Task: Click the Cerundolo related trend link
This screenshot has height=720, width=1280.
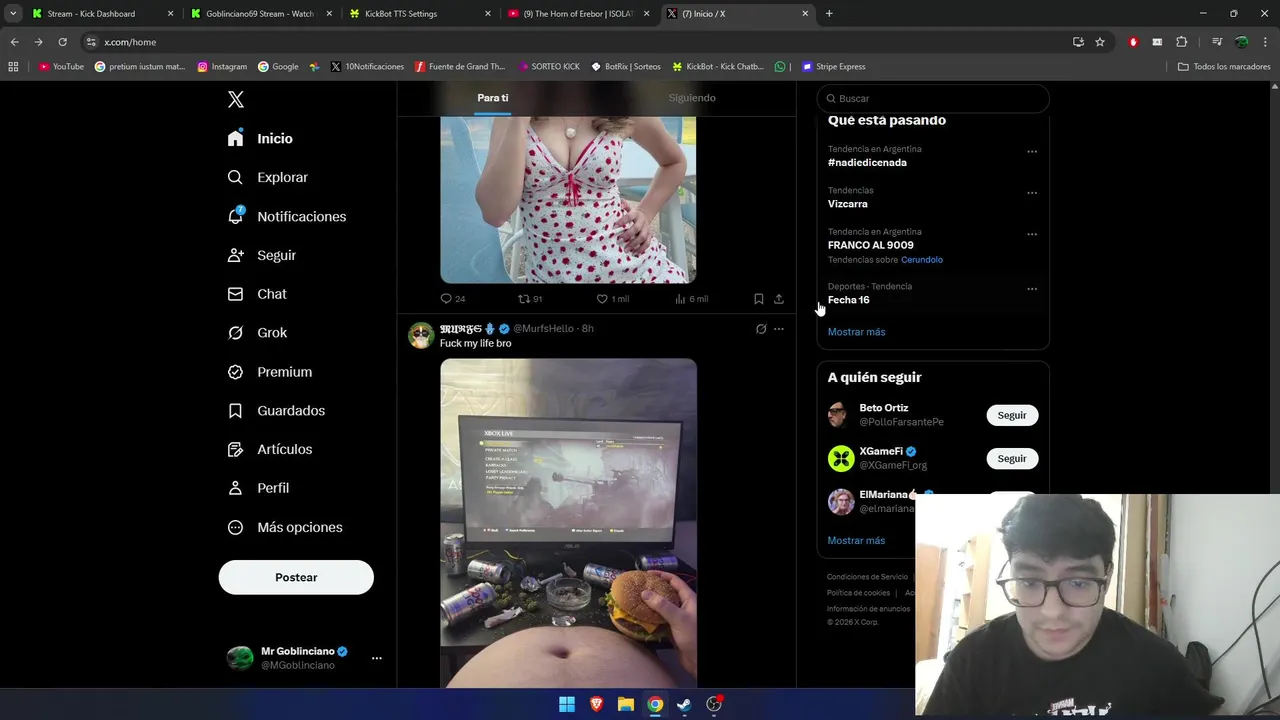Action: (922, 260)
